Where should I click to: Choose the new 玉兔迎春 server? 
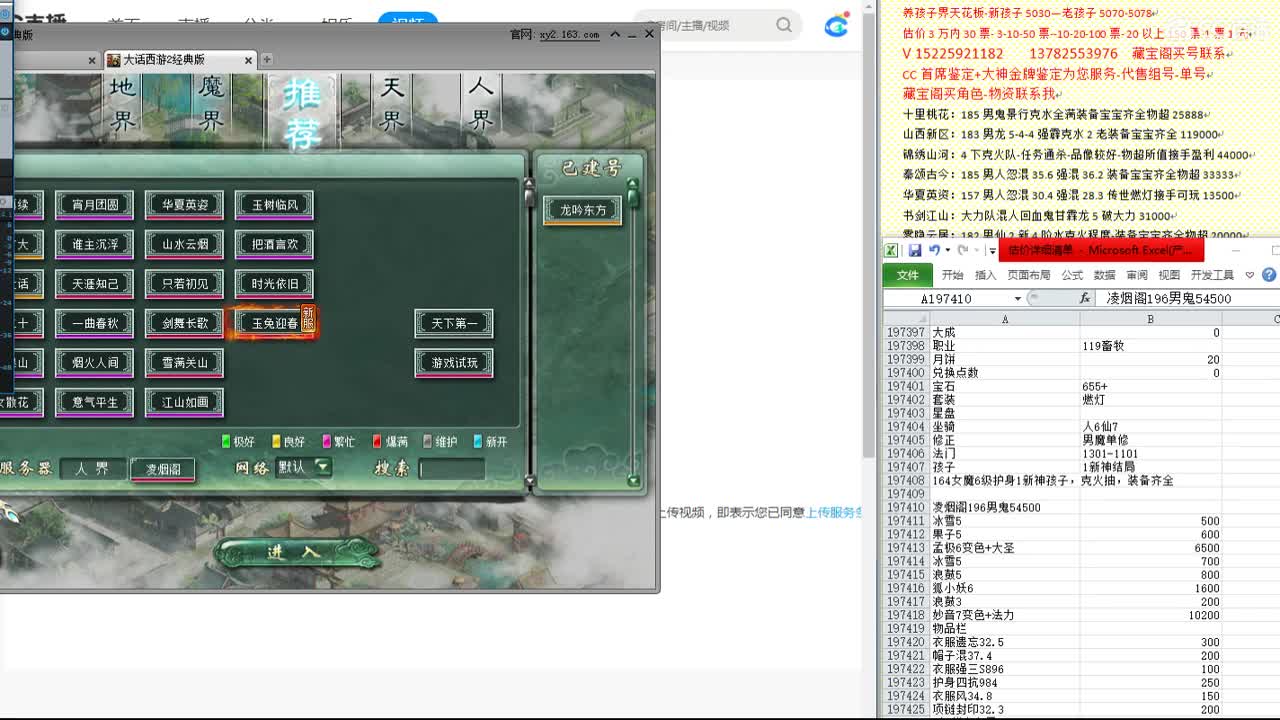(x=275, y=323)
